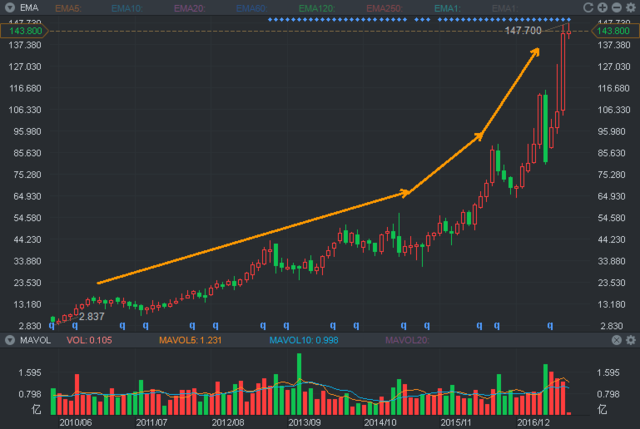640x429 pixels.
Task: Toggle the EMA250 line label
Action: 380,8
